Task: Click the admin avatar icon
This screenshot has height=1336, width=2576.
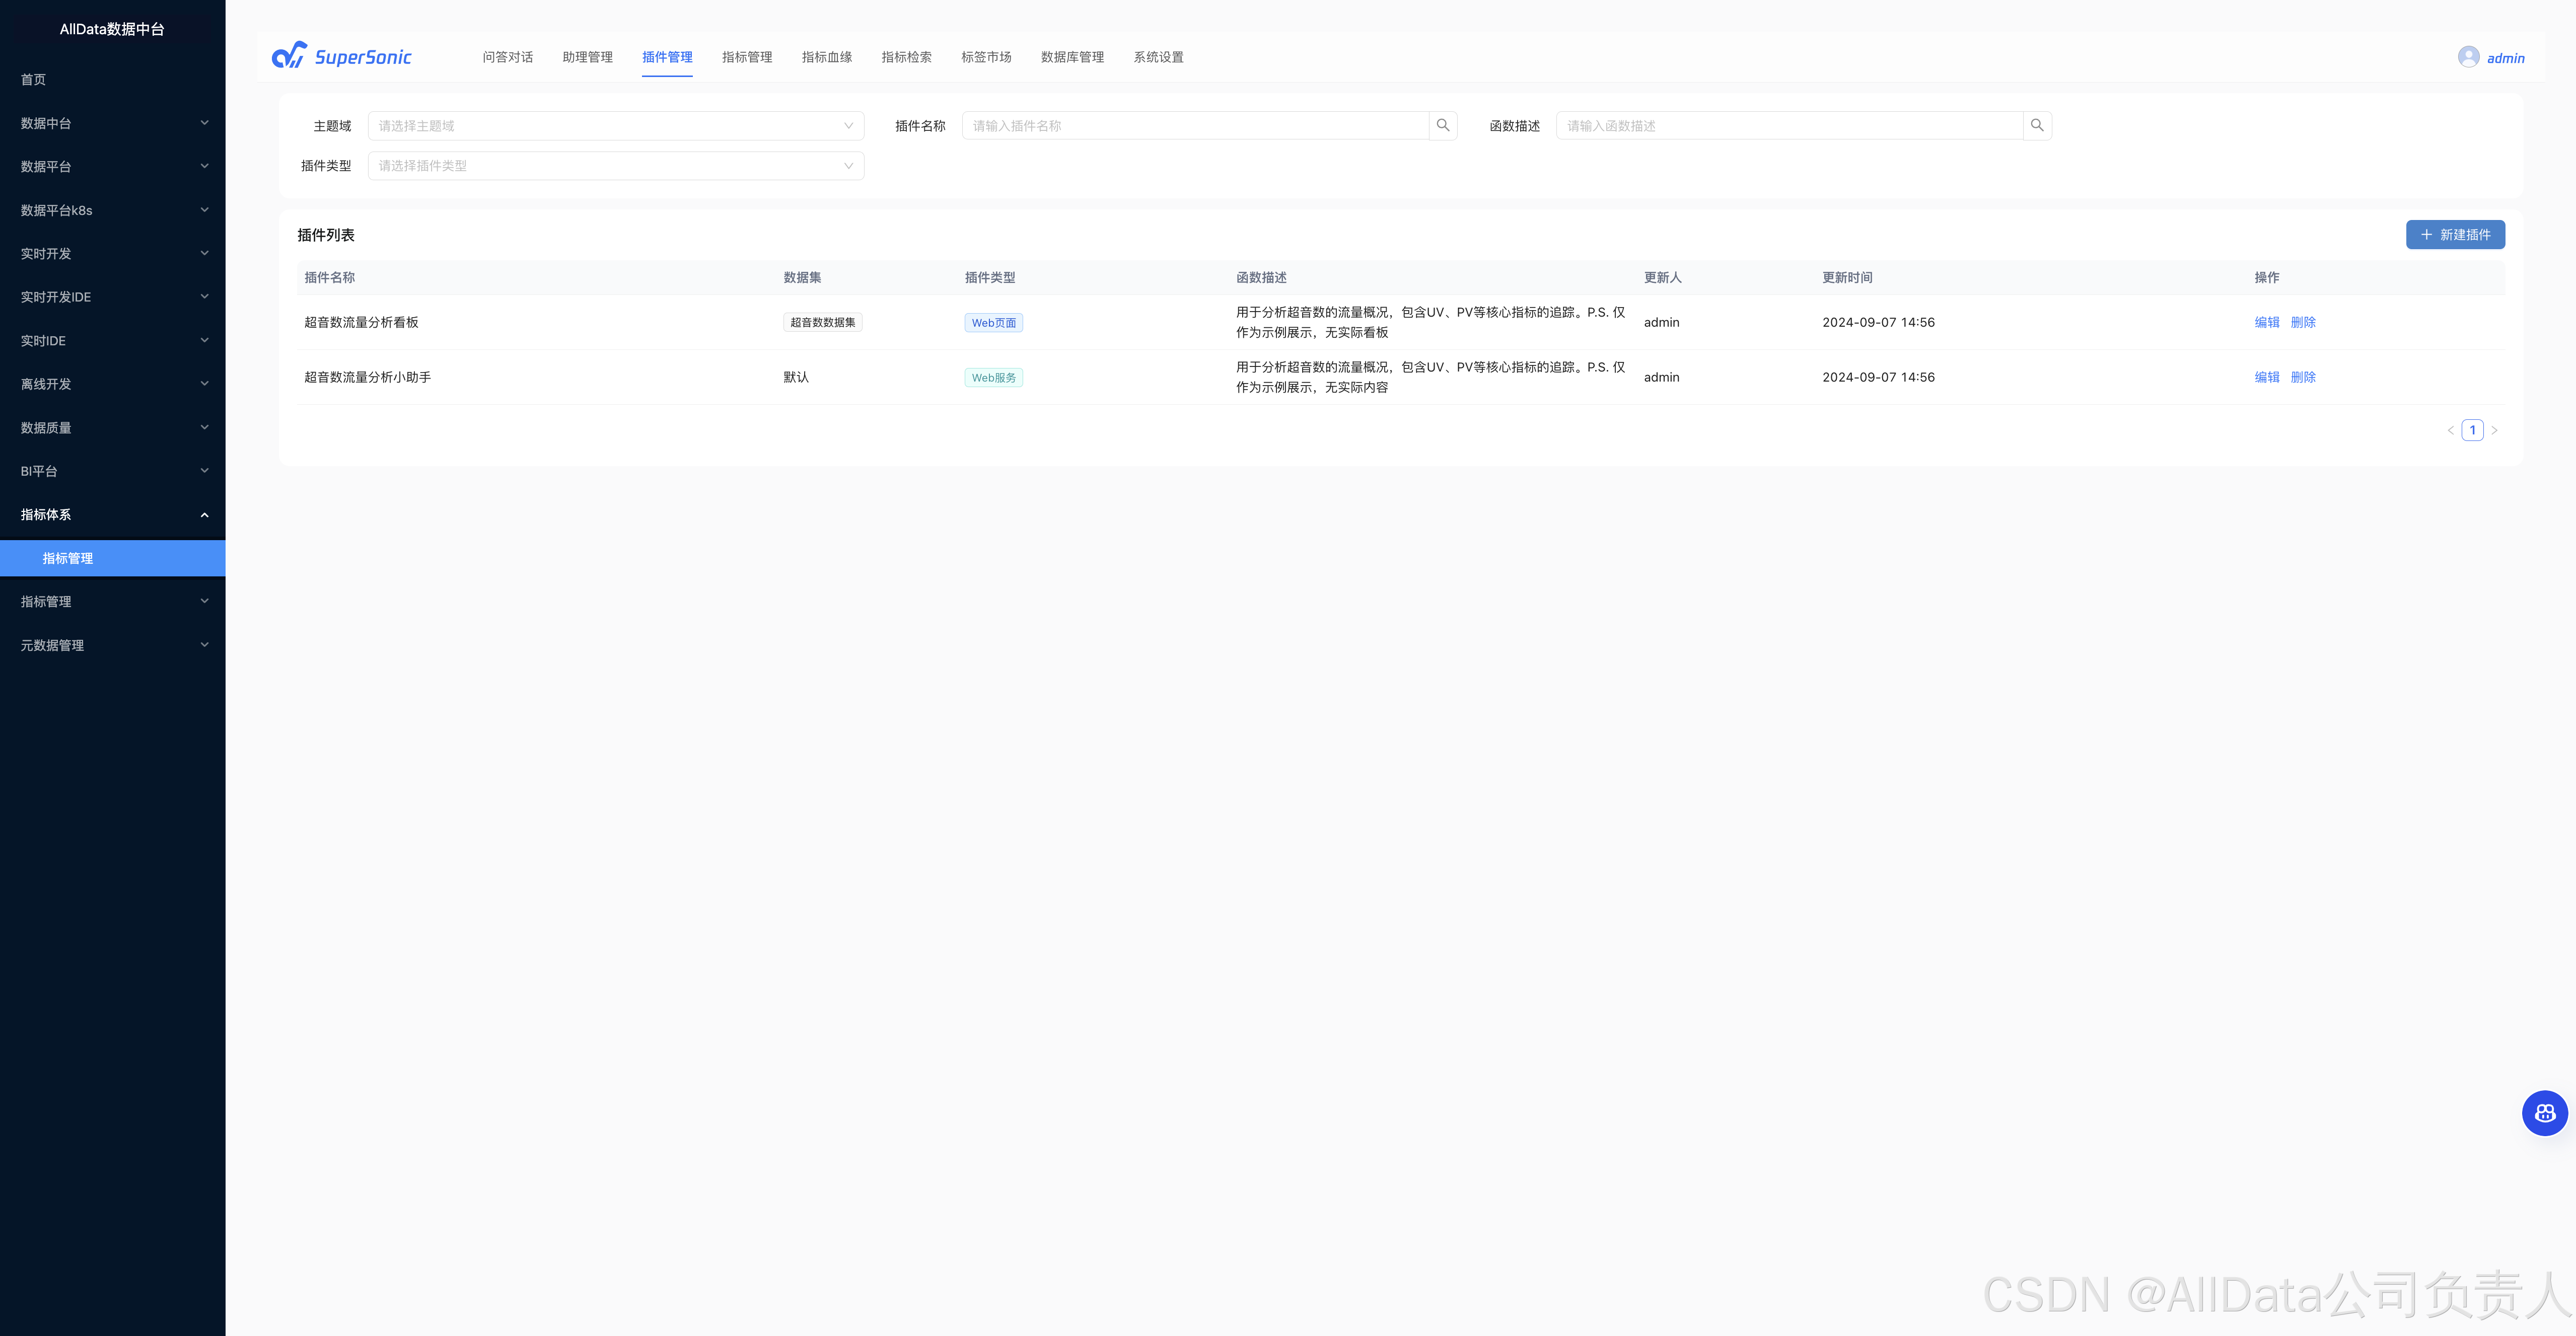Action: point(2468,57)
